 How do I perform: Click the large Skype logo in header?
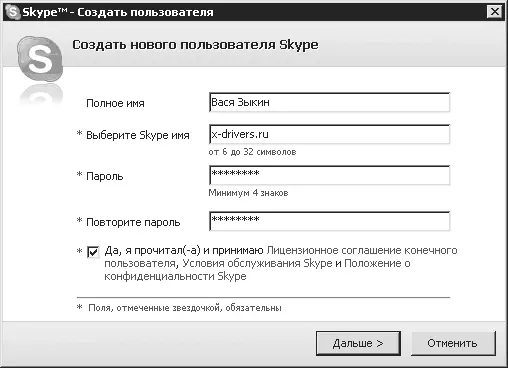tap(40, 60)
